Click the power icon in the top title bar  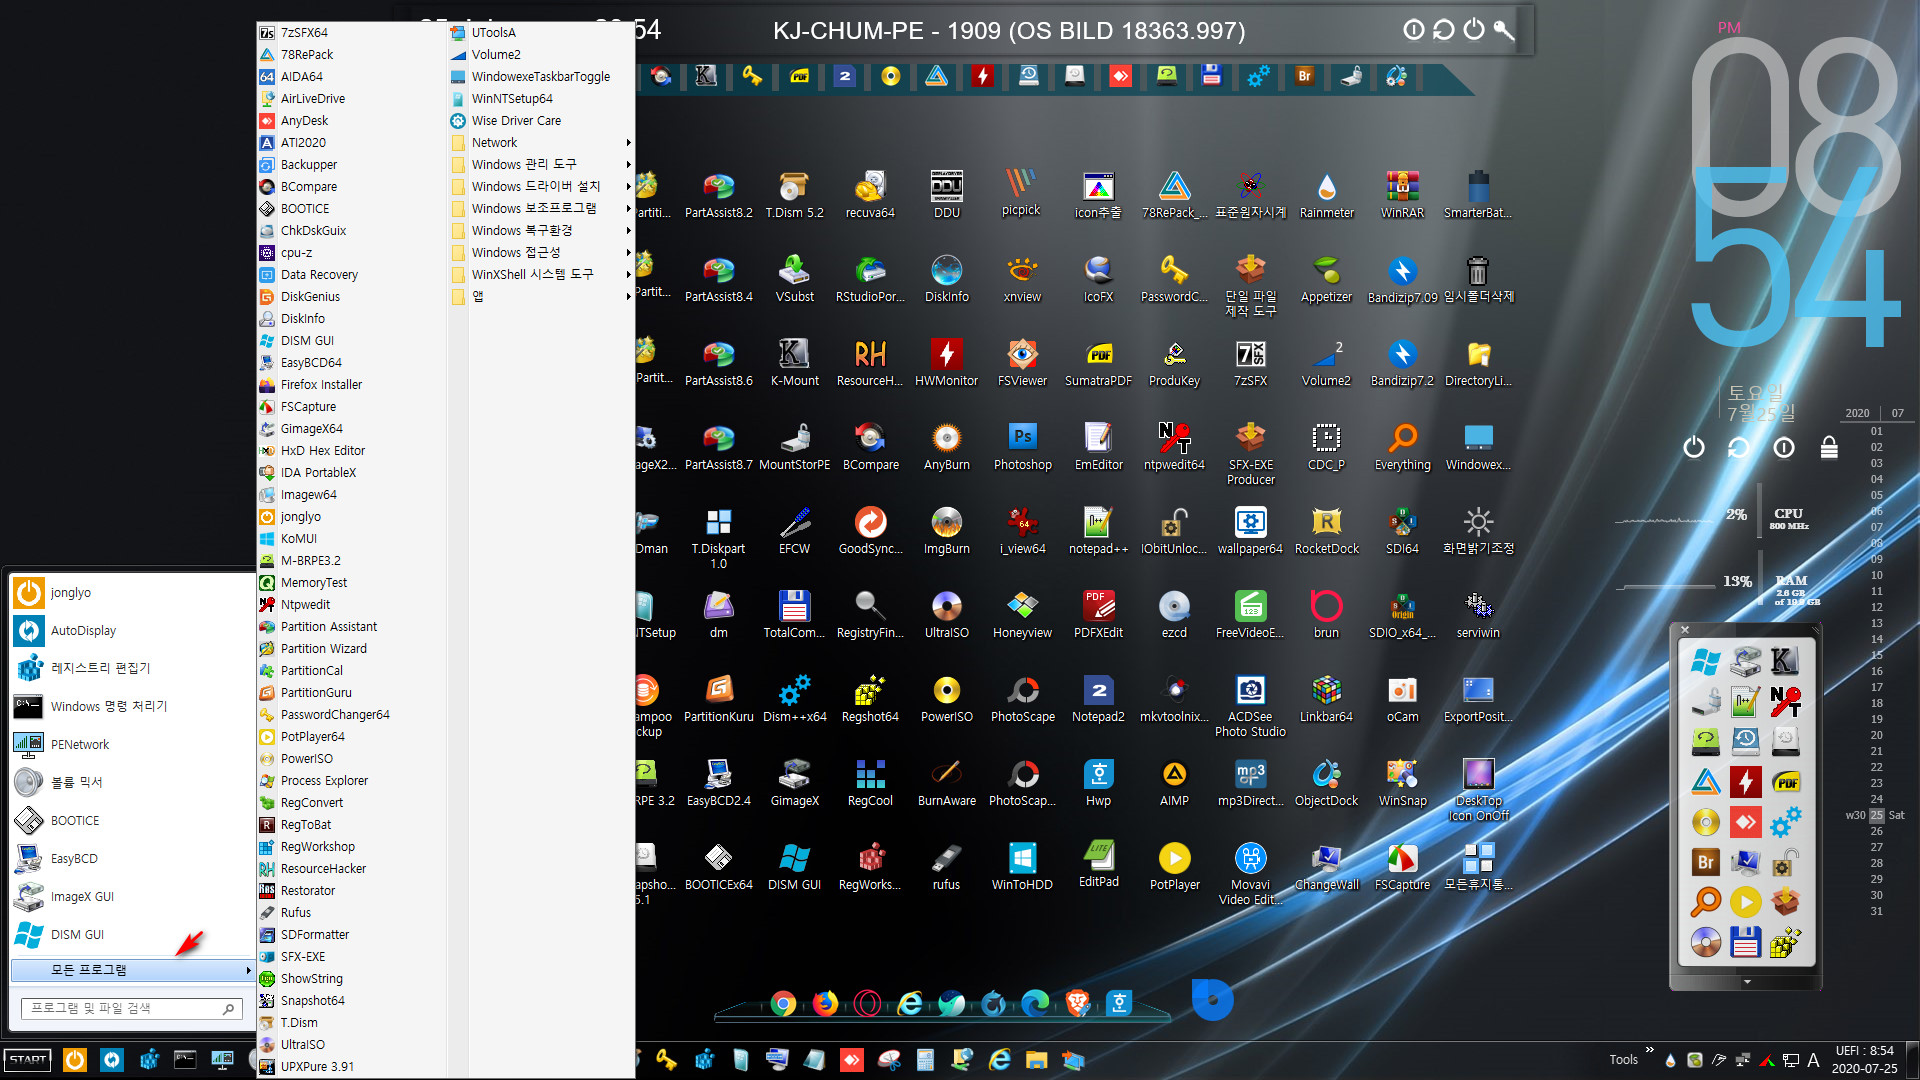(x=1474, y=30)
